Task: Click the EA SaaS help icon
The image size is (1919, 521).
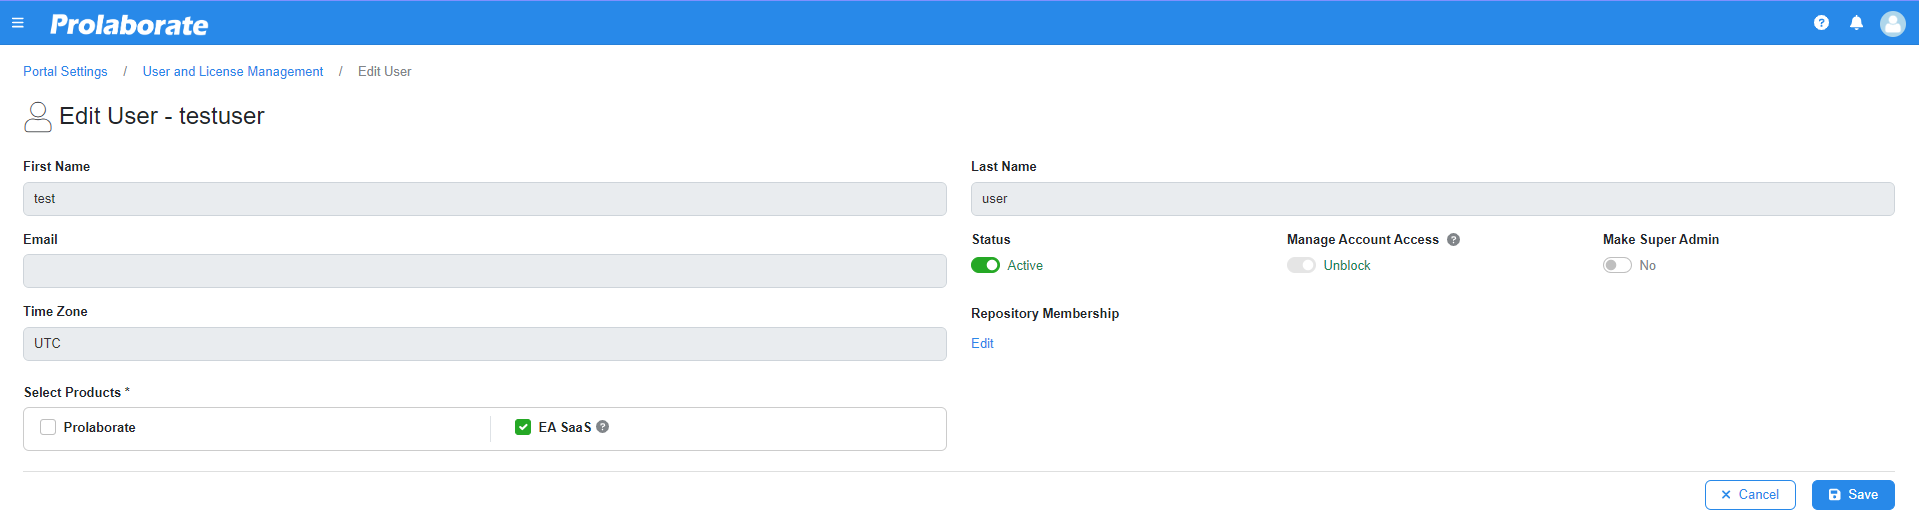Action: click(602, 427)
